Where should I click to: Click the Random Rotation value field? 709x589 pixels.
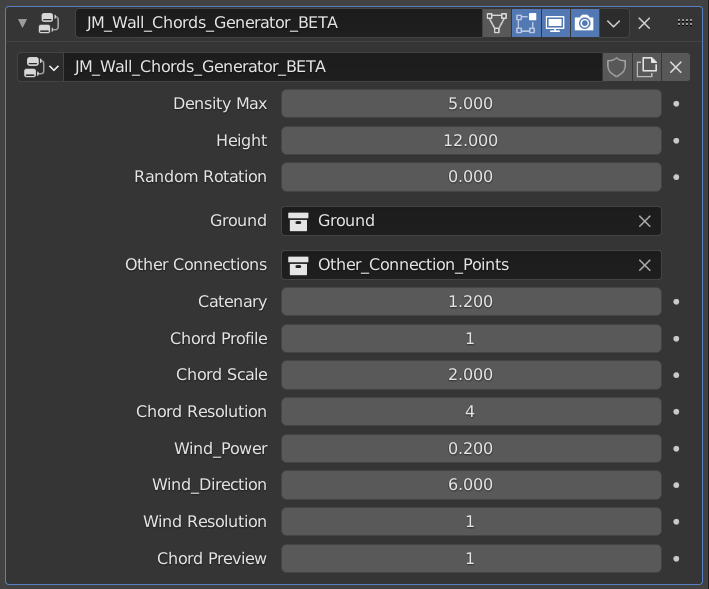pos(471,177)
